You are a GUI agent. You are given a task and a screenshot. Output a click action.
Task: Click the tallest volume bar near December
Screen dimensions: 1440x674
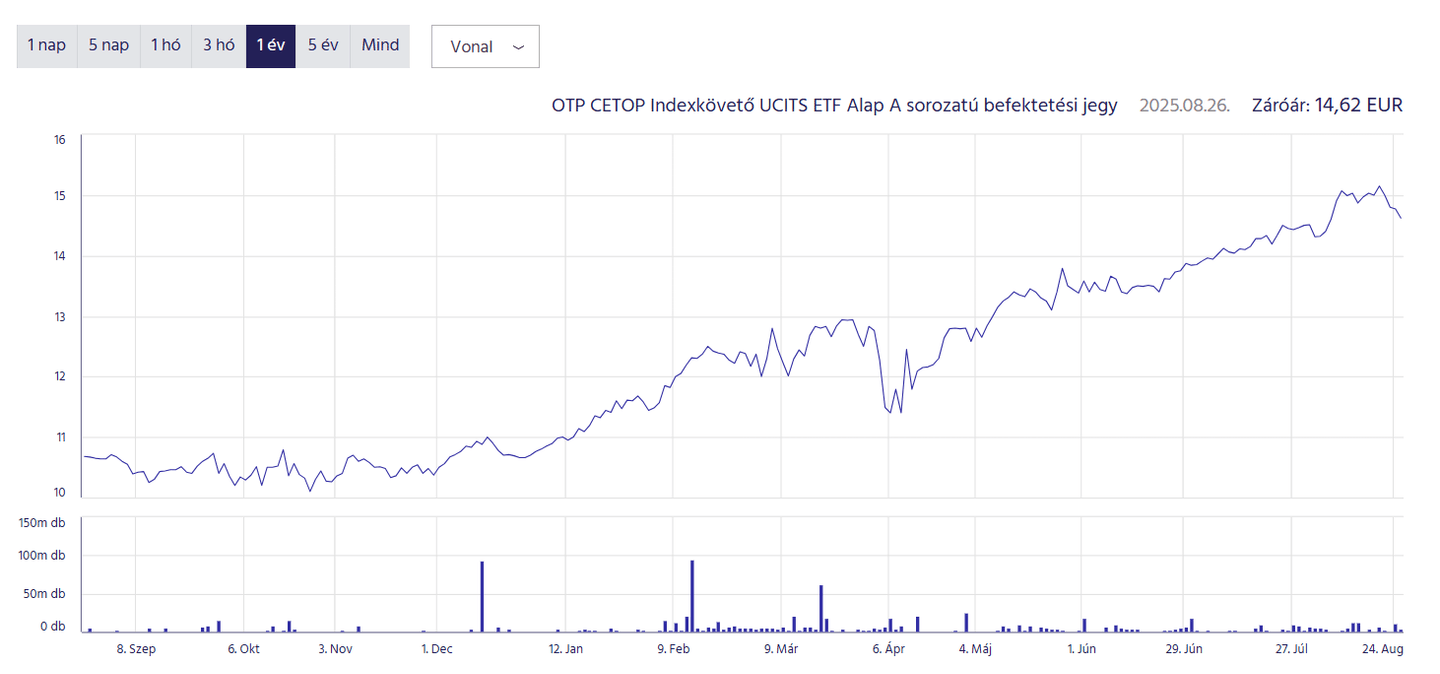[483, 595]
